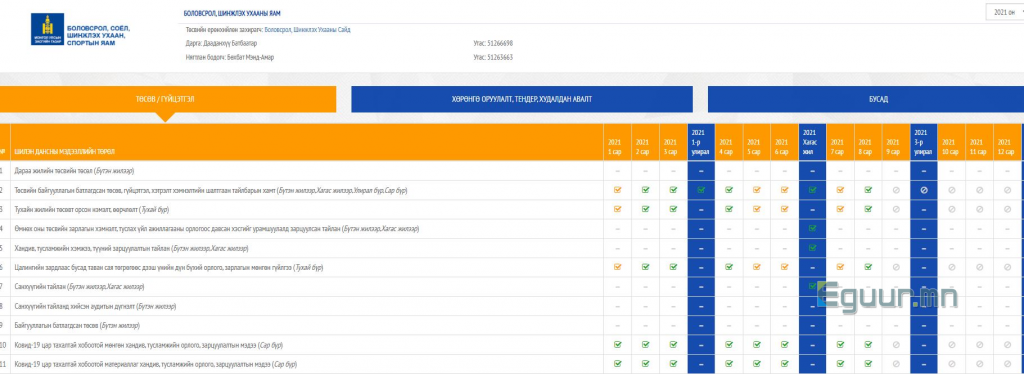Open check for Ковид-19 мөнгөн хандив row, 8 сар
The image size is (1024, 374).
868,345
